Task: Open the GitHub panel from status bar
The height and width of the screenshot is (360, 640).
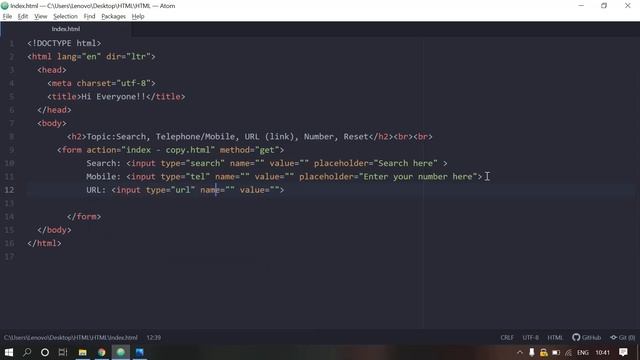Action: pos(587,338)
